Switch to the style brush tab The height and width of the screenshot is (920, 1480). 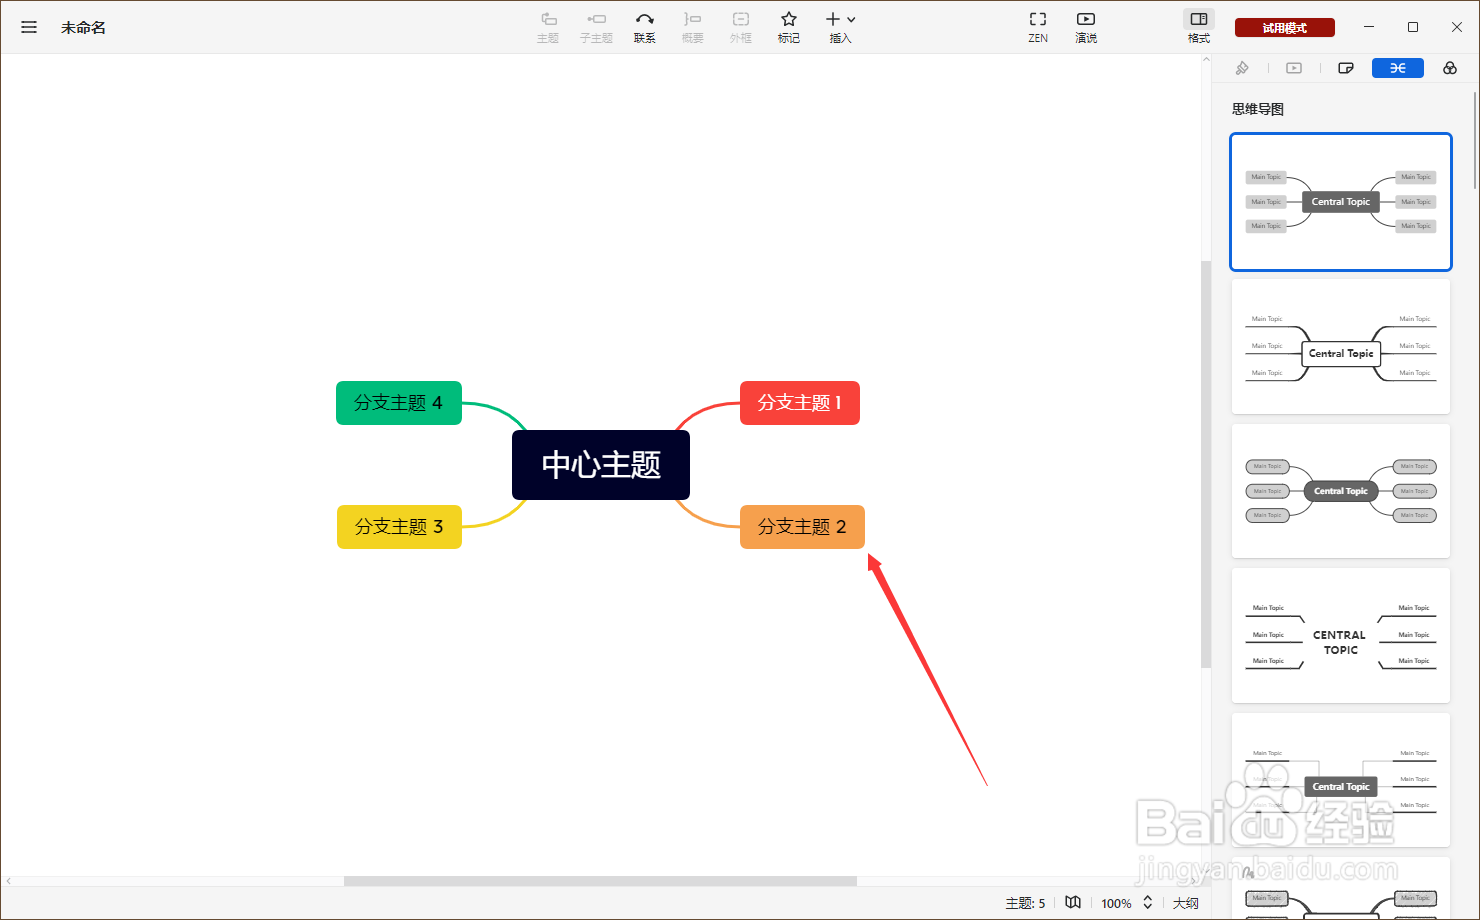click(x=1242, y=68)
